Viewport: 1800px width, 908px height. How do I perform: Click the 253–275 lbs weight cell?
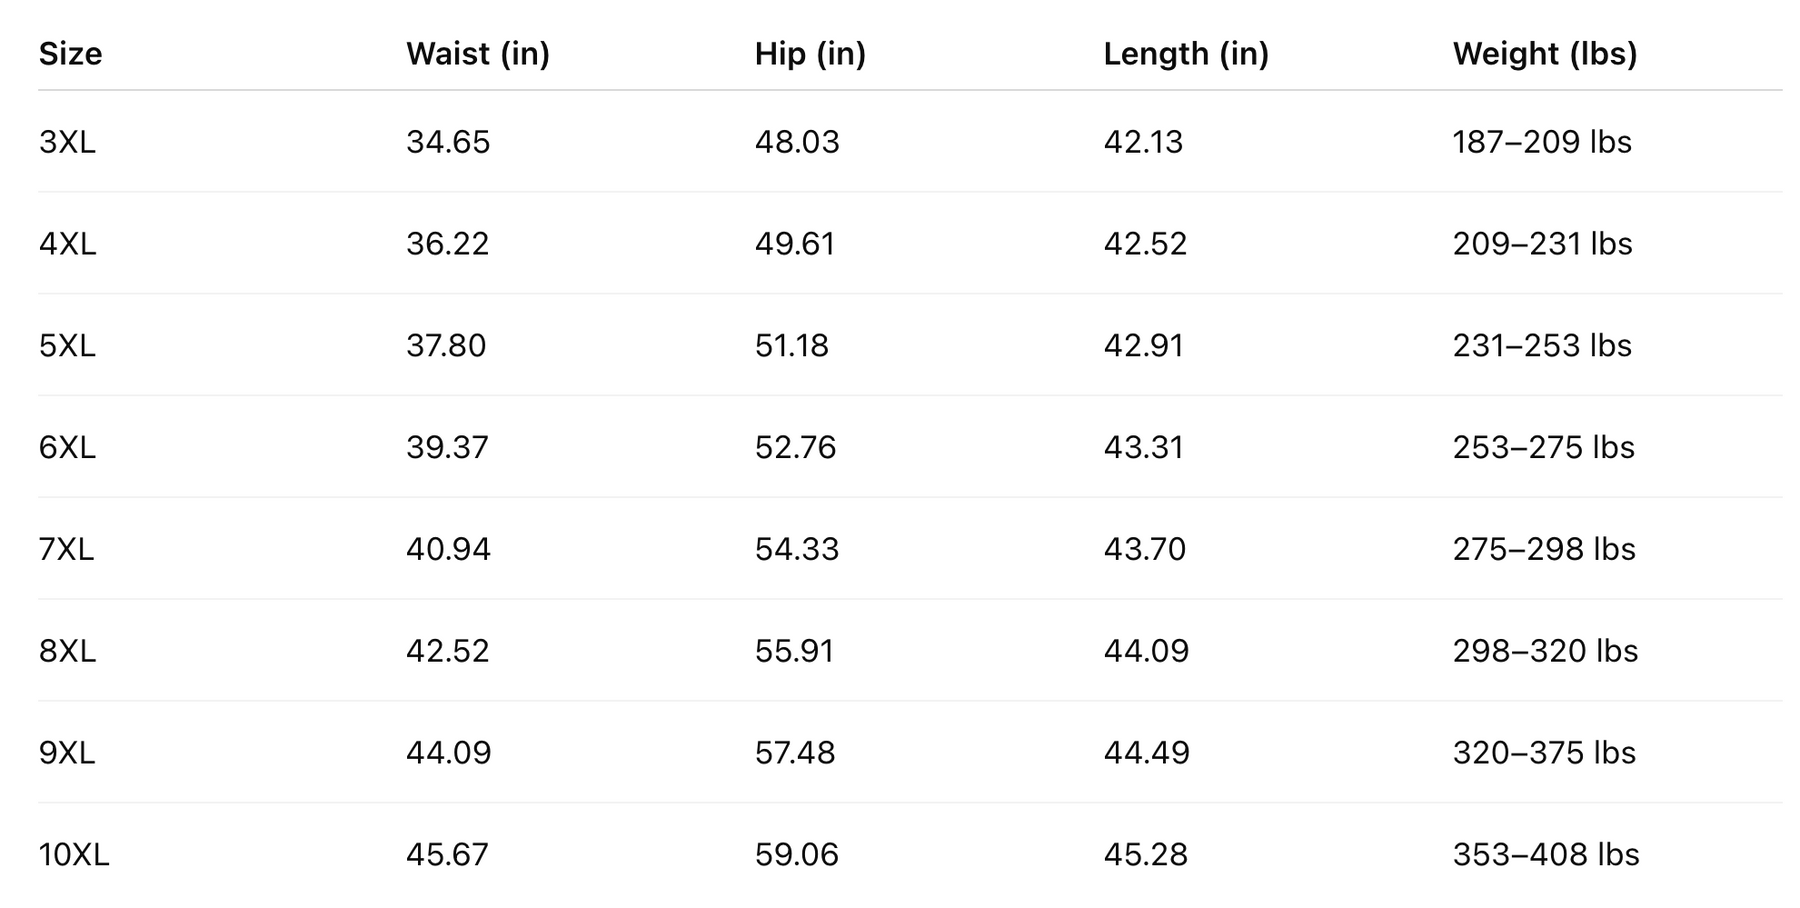point(1543,447)
